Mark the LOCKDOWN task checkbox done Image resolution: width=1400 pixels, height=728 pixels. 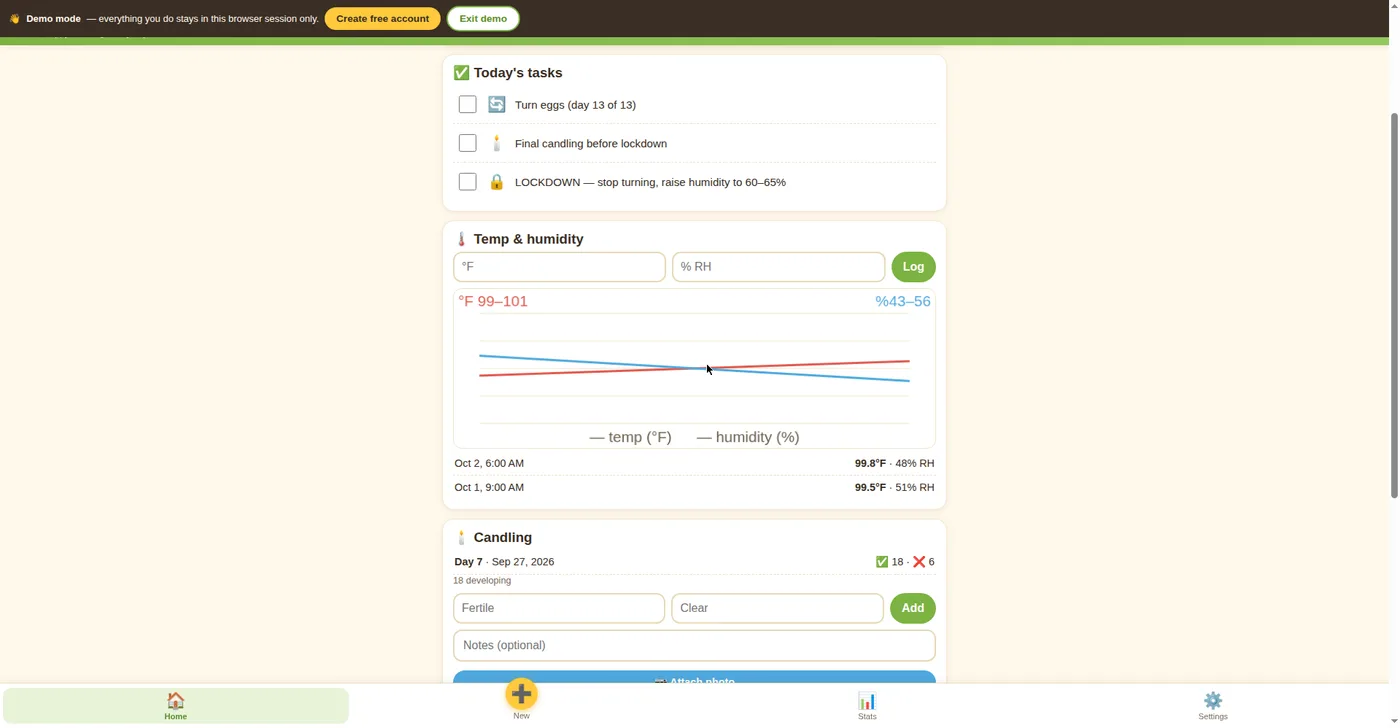click(x=467, y=182)
